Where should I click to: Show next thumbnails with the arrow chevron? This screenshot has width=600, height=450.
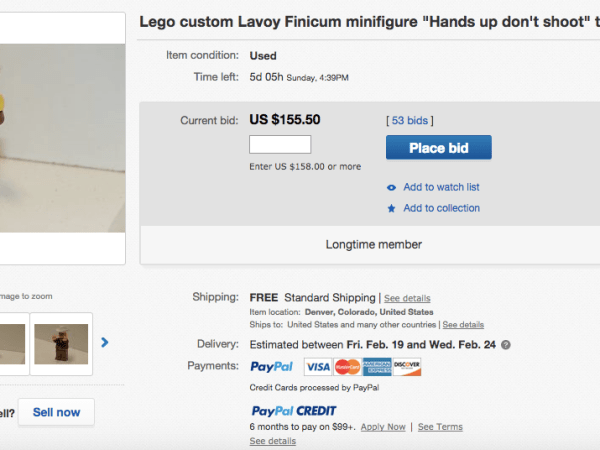tap(105, 343)
